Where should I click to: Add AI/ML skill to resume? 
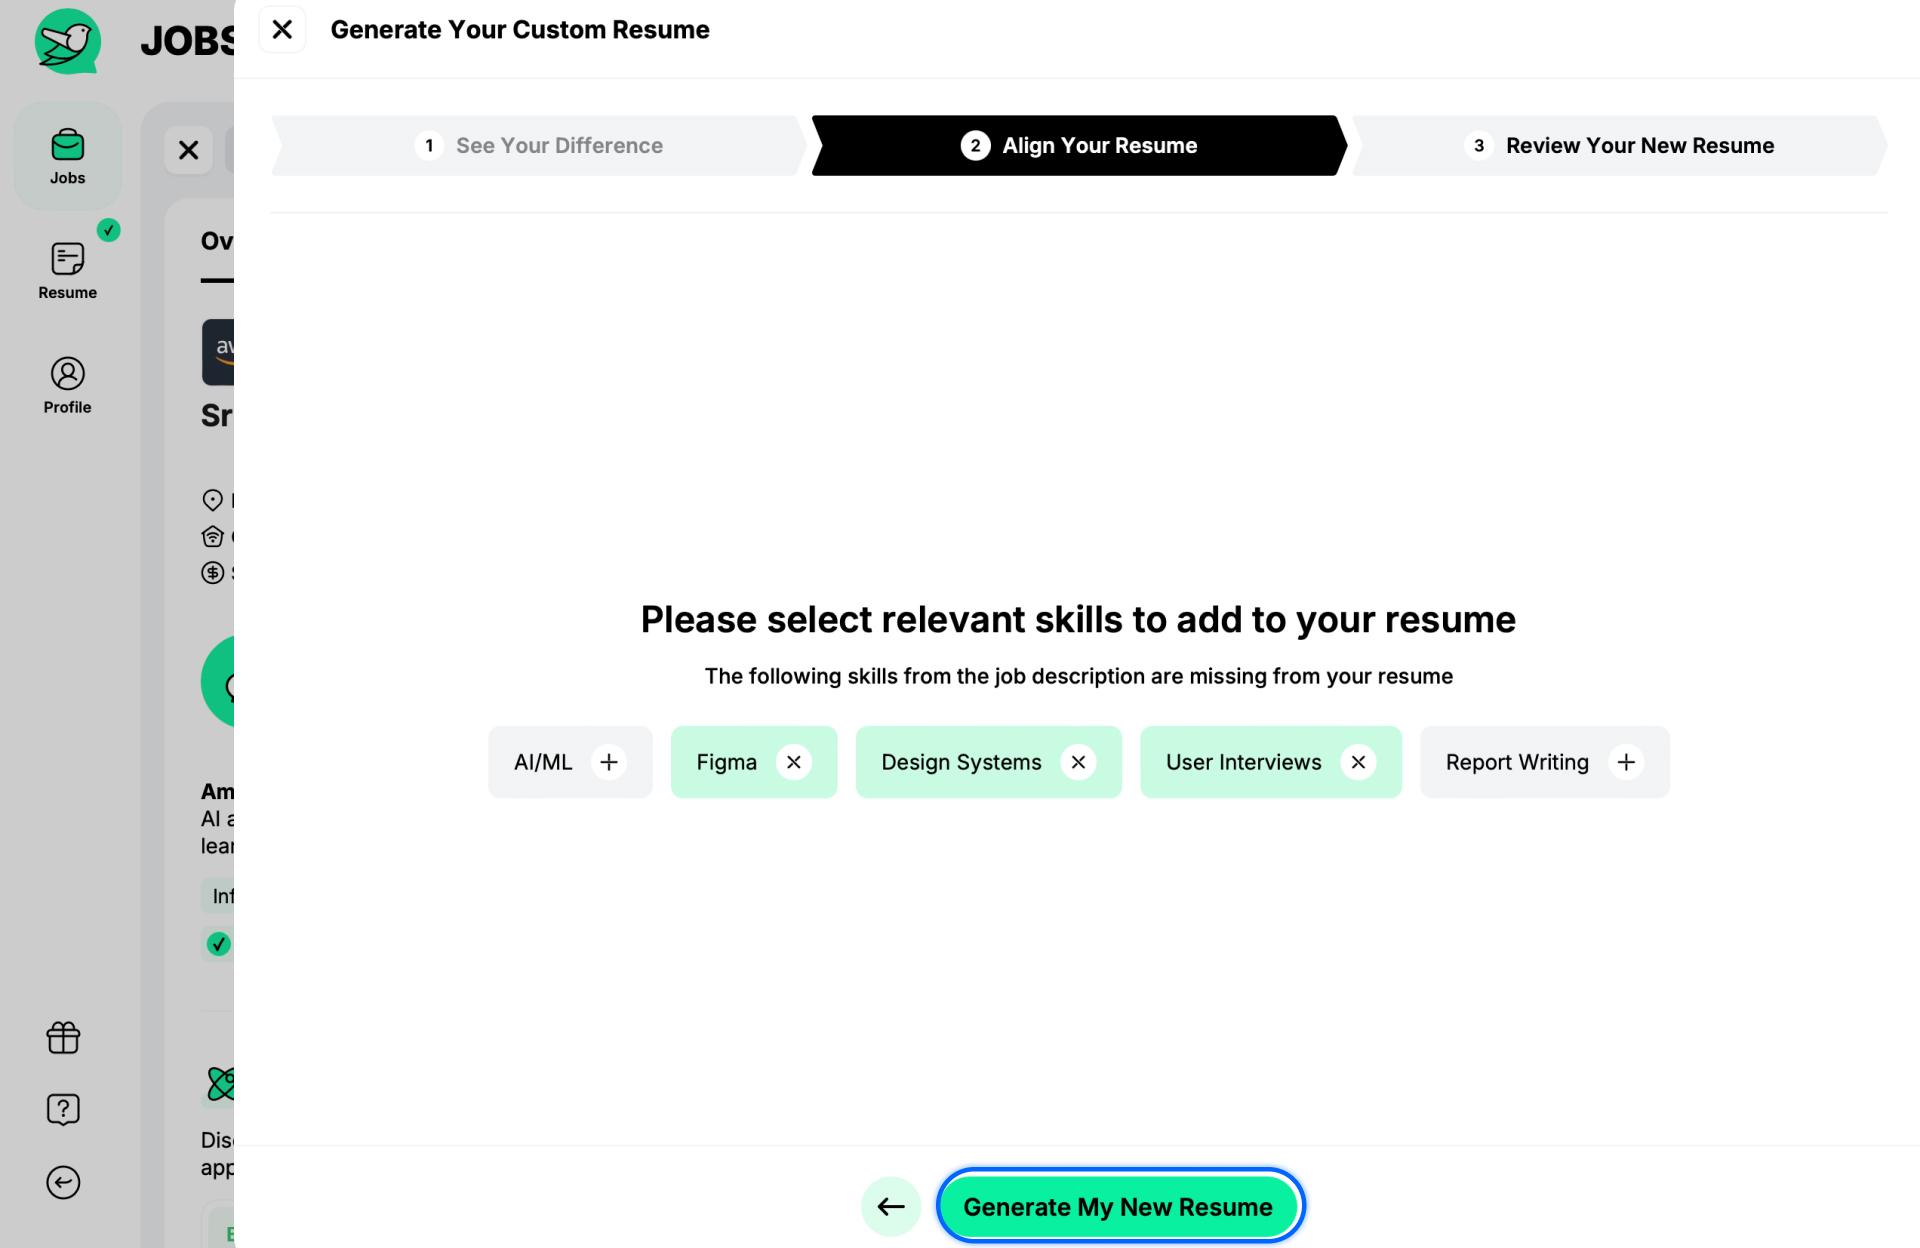pos(609,761)
